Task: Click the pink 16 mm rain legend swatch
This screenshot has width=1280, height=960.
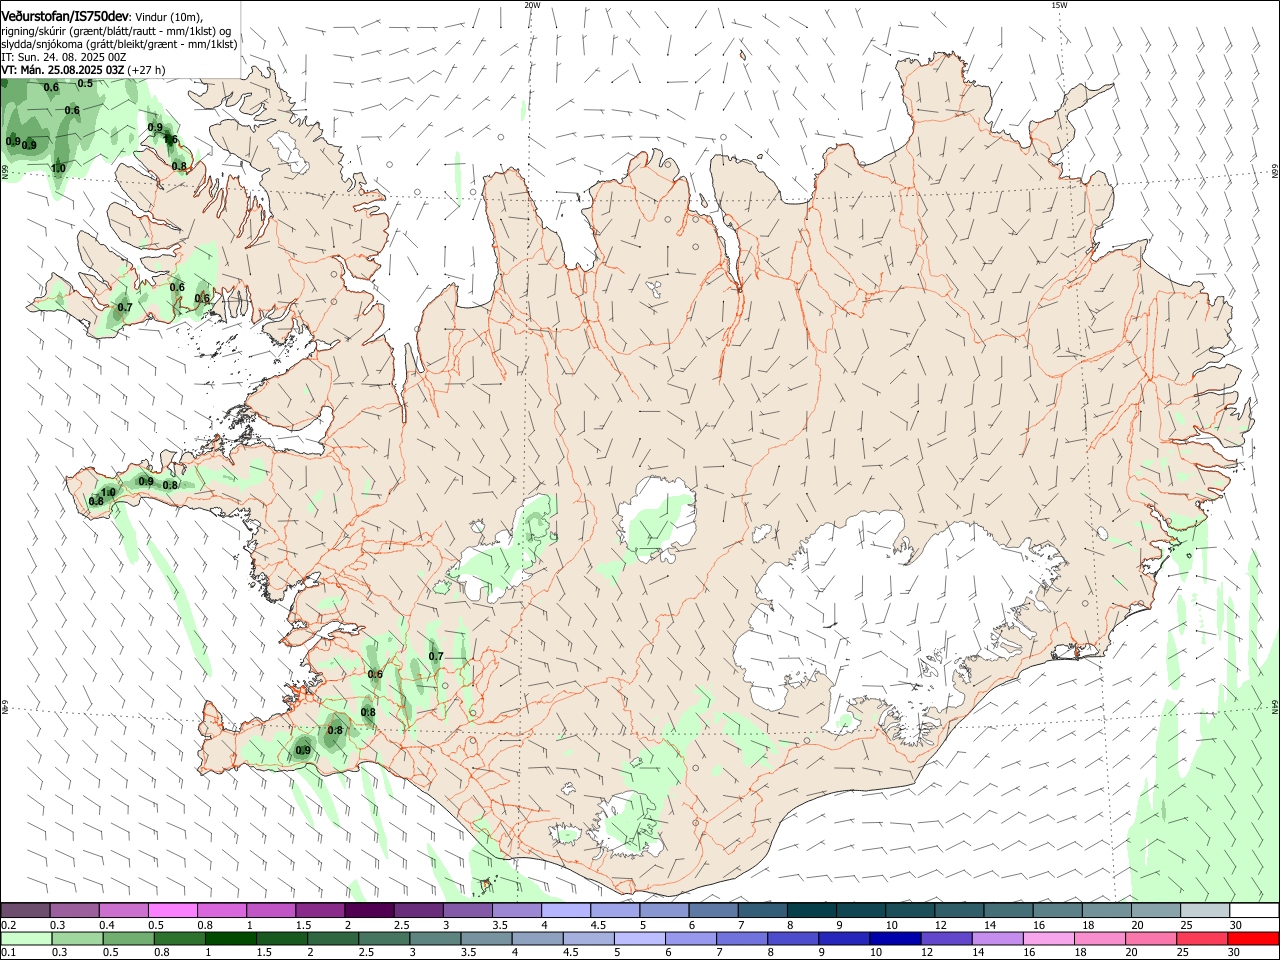Action: pyautogui.click(x=1048, y=939)
